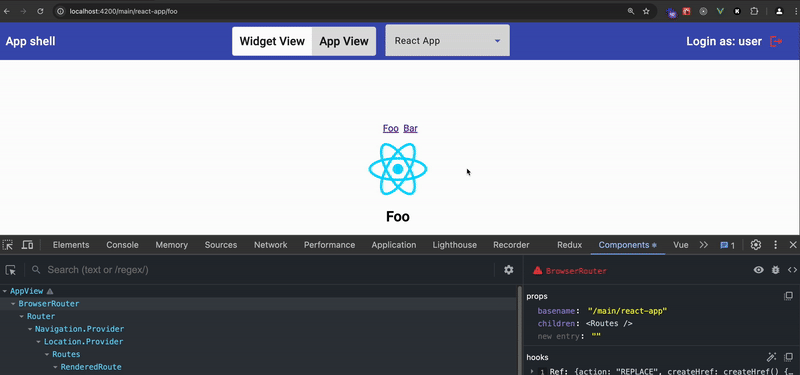Open React Components view settings gear
The height and width of the screenshot is (375, 800).
[509, 270]
